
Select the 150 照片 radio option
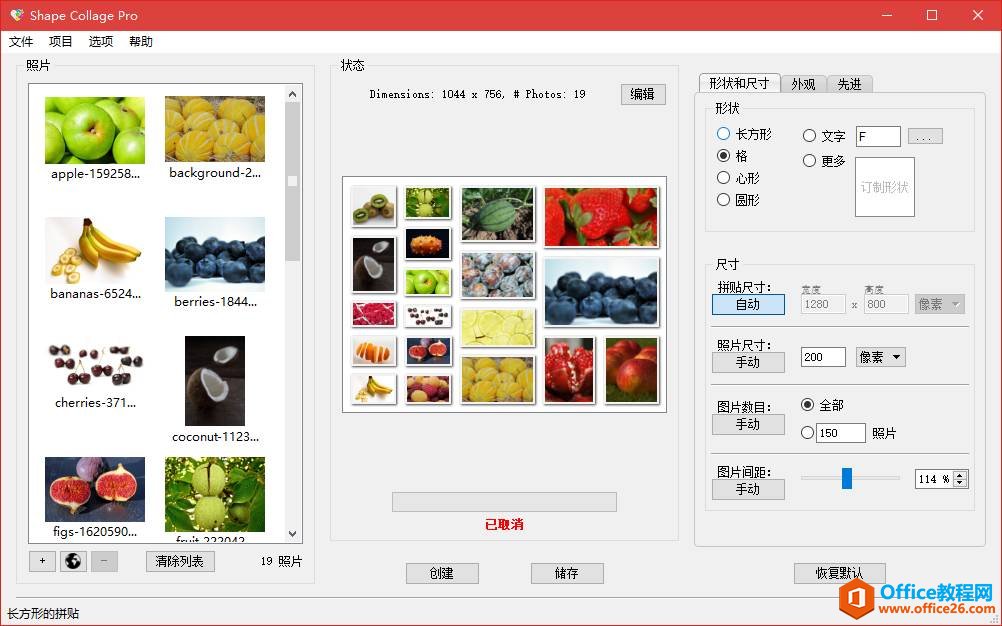pyautogui.click(x=807, y=432)
